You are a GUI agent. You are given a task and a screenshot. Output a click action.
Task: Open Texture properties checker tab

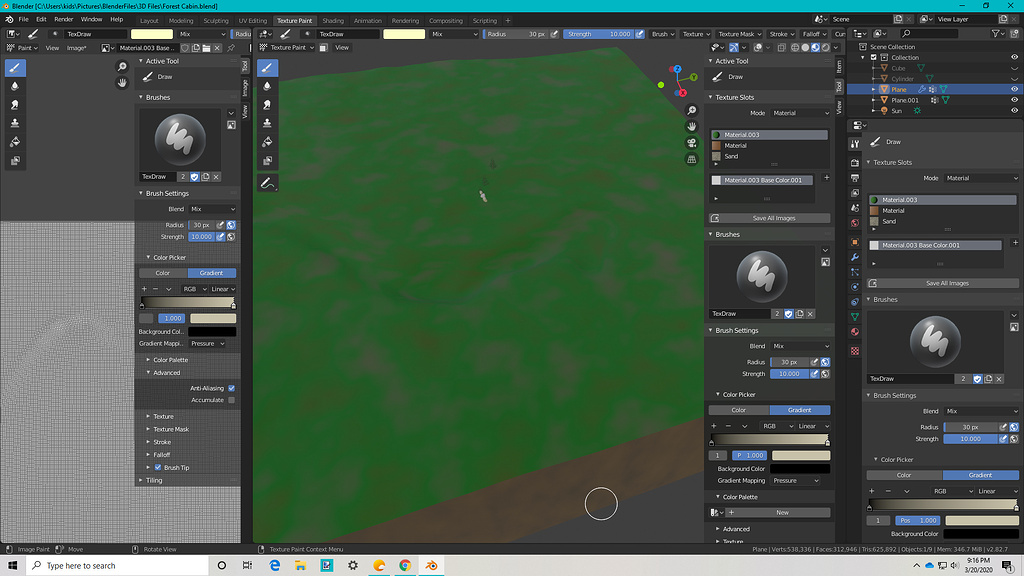point(855,351)
